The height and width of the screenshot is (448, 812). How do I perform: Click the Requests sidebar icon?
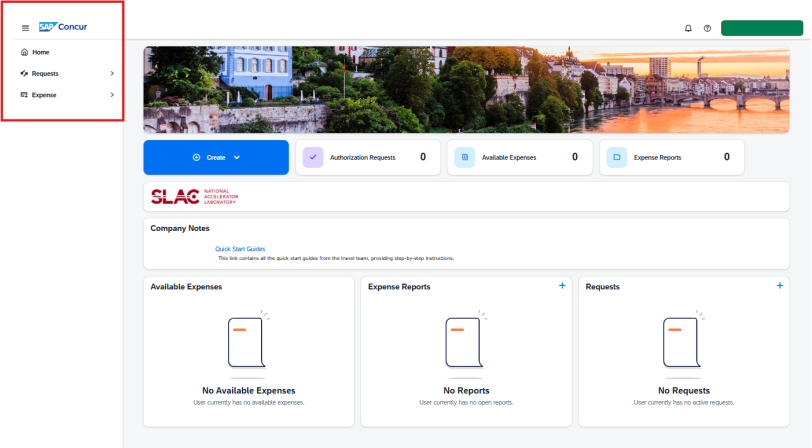pos(24,74)
